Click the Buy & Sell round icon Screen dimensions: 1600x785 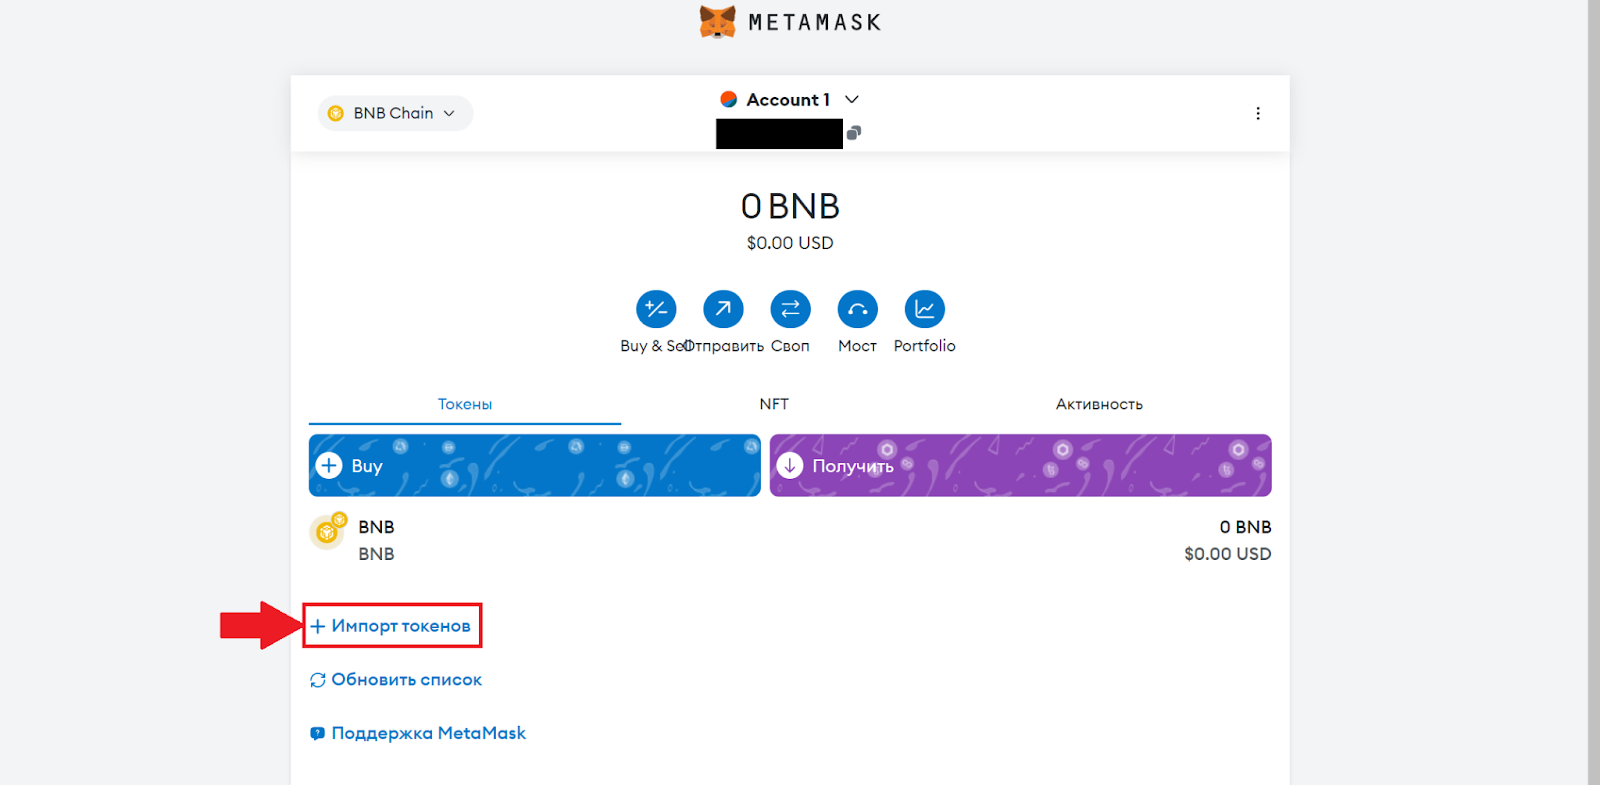(656, 309)
